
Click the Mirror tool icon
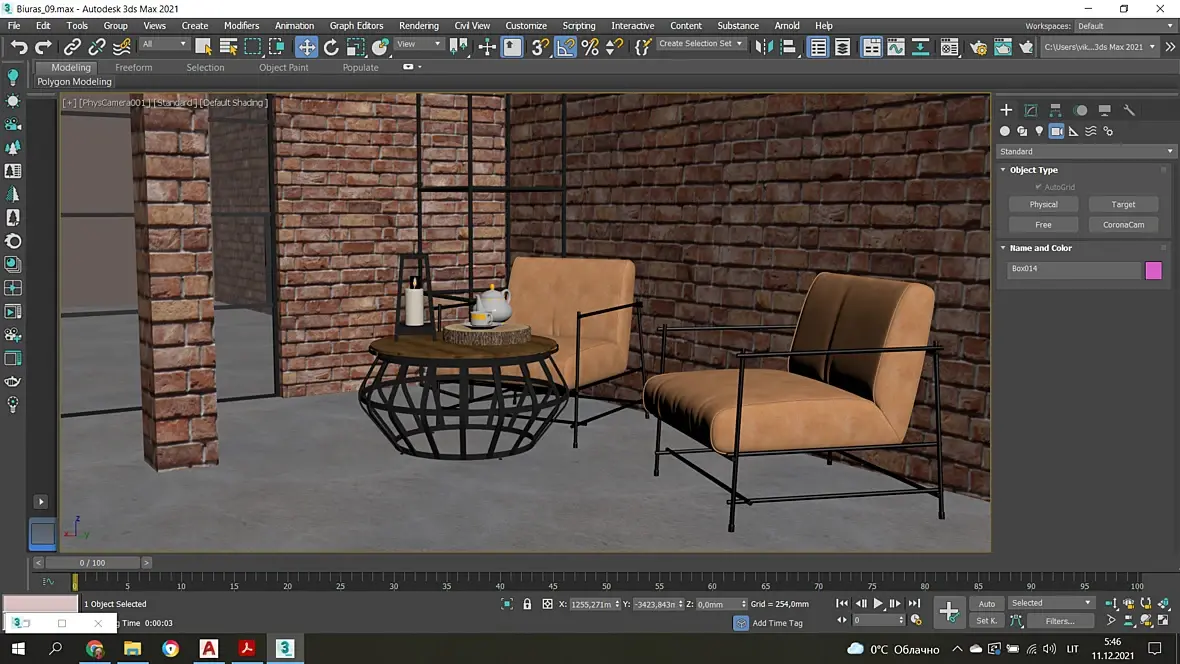tap(763, 47)
